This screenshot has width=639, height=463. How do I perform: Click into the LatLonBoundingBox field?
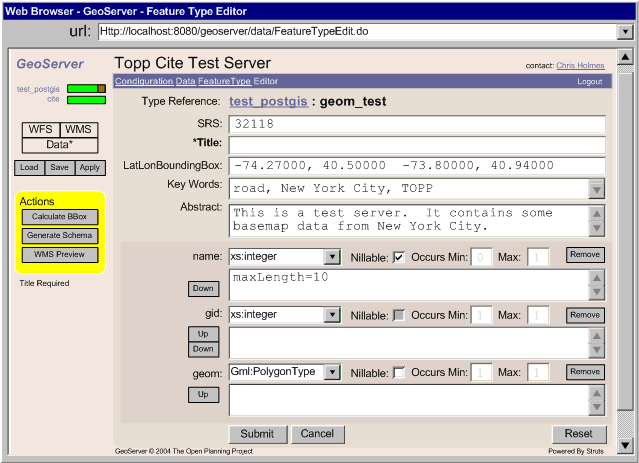click(x=417, y=166)
